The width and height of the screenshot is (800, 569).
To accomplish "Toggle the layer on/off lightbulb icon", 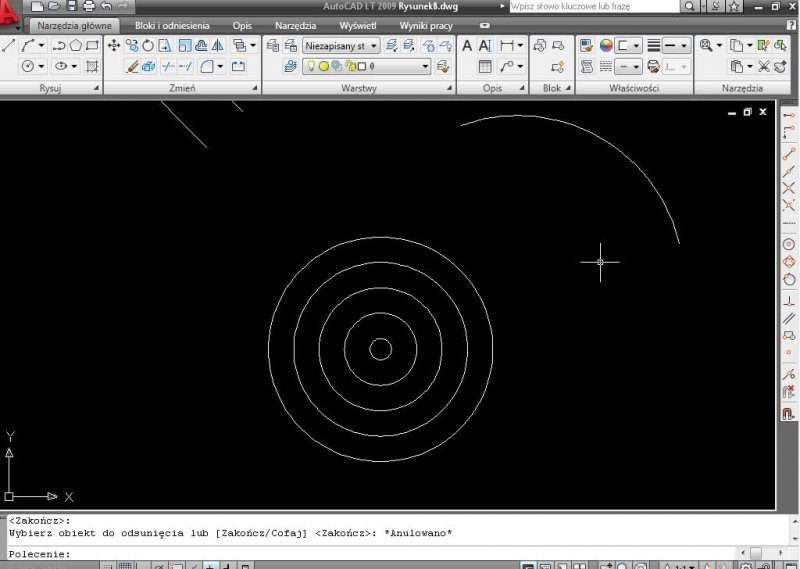I will [311, 67].
